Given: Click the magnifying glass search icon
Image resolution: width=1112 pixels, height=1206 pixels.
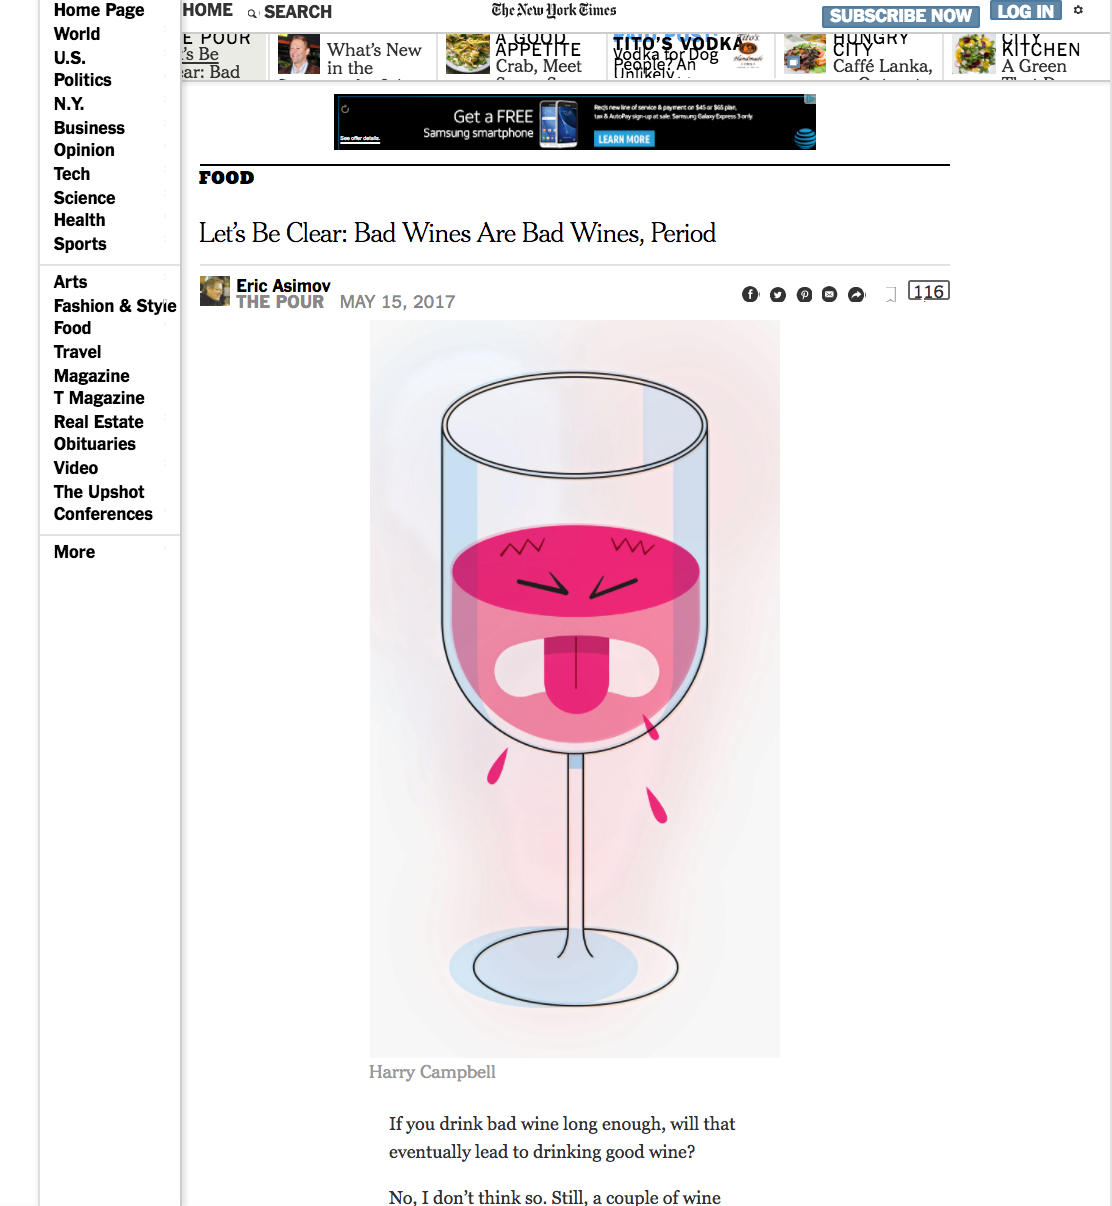Looking at the screenshot, I should 252,13.
